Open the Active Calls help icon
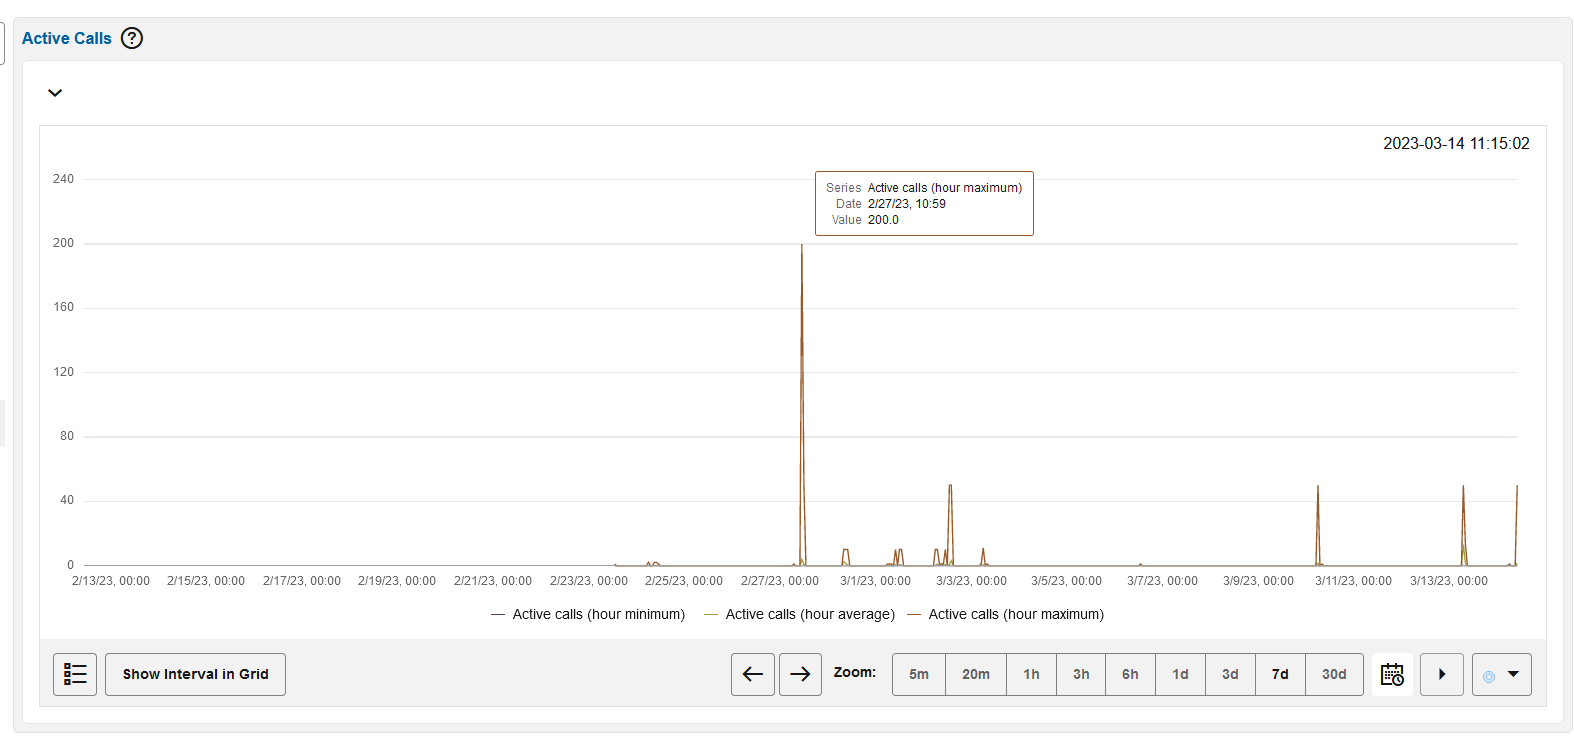The image size is (1574, 741). (132, 38)
